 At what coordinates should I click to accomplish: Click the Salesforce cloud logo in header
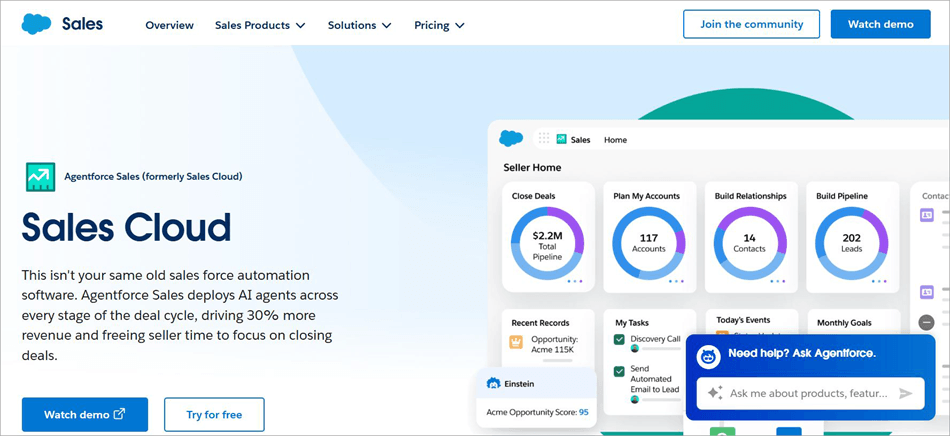pos(36,24)
